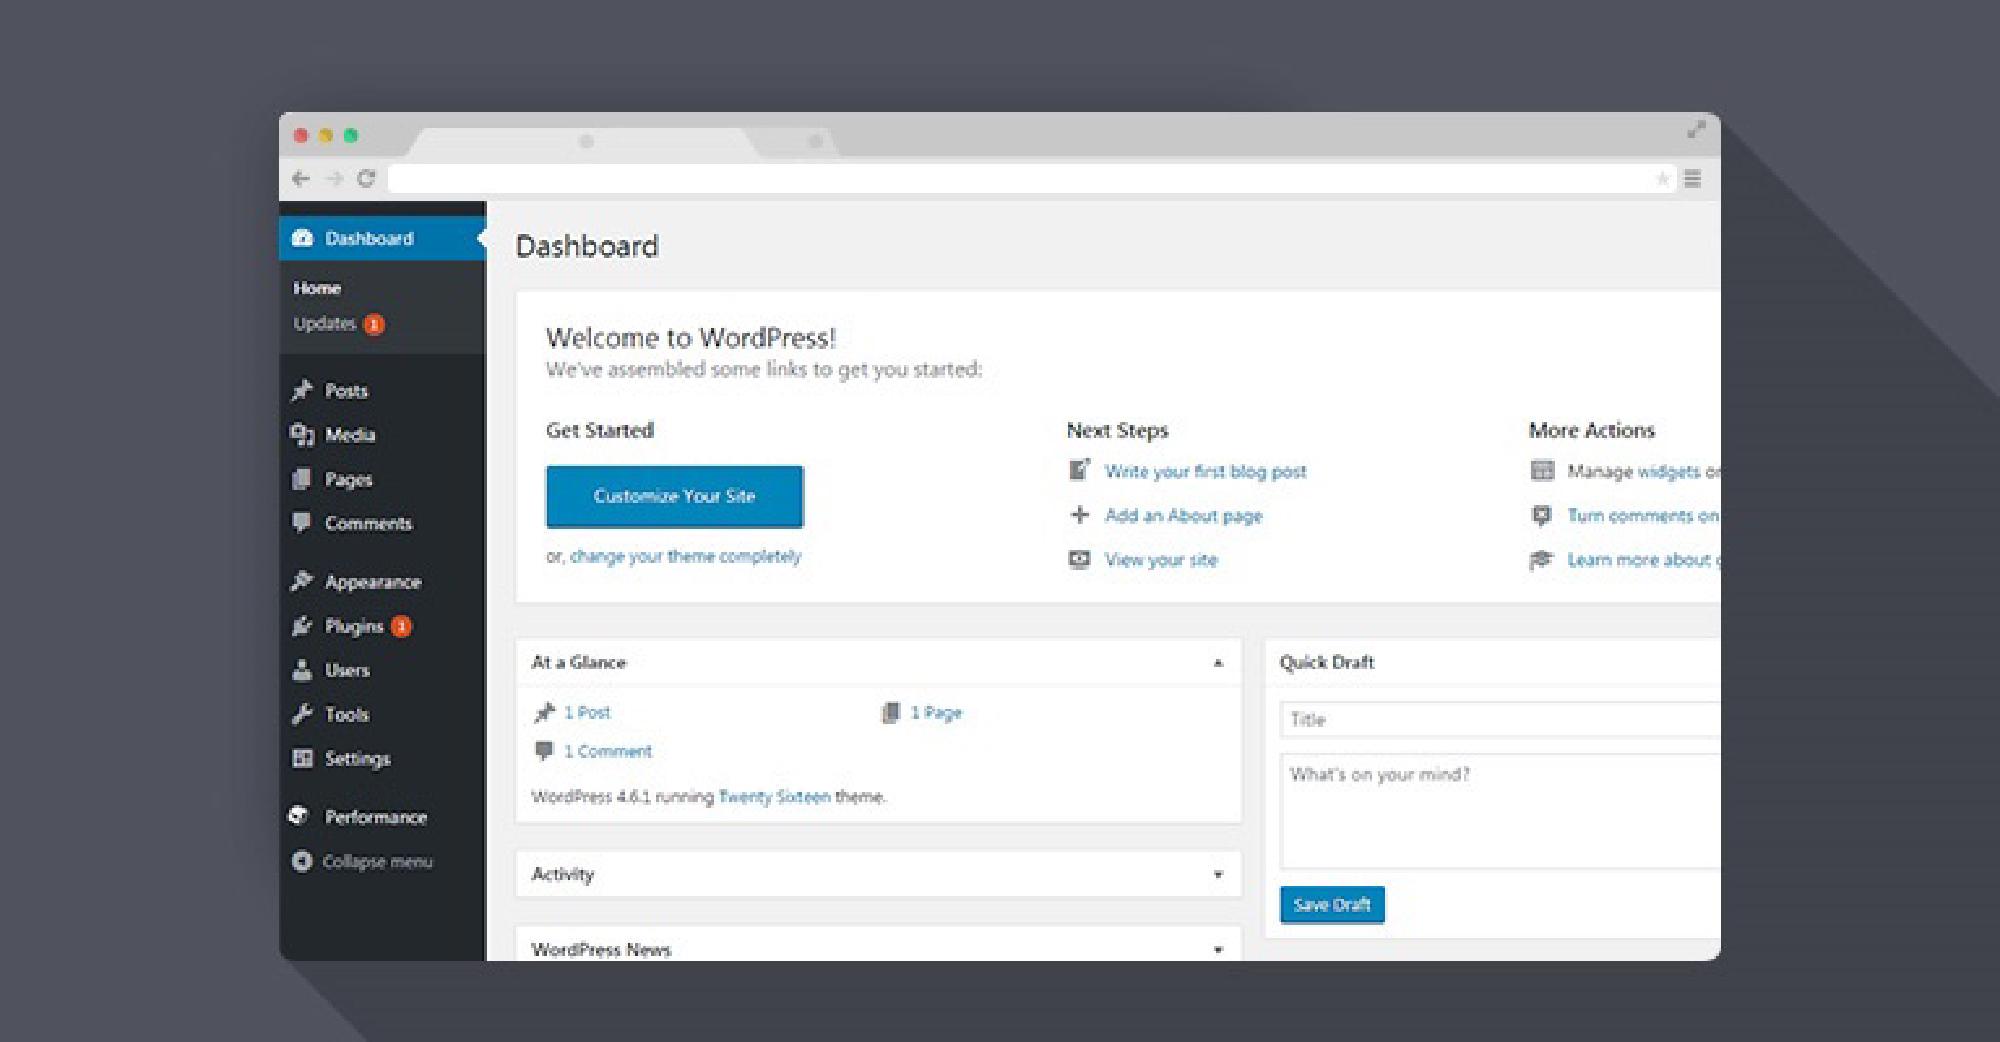
Task: Bookmark page with the star icon
Action: (1662, 179)
